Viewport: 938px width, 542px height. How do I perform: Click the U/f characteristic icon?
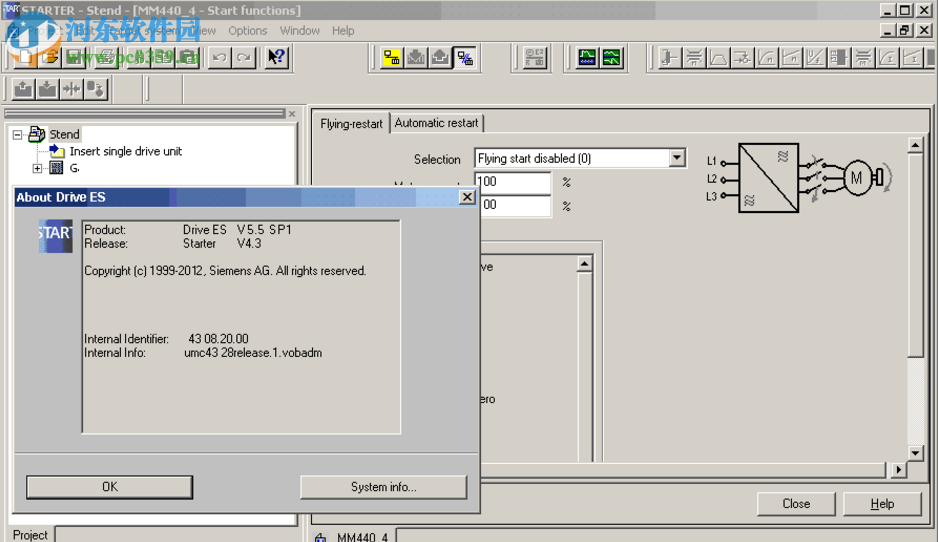[815, 57]
